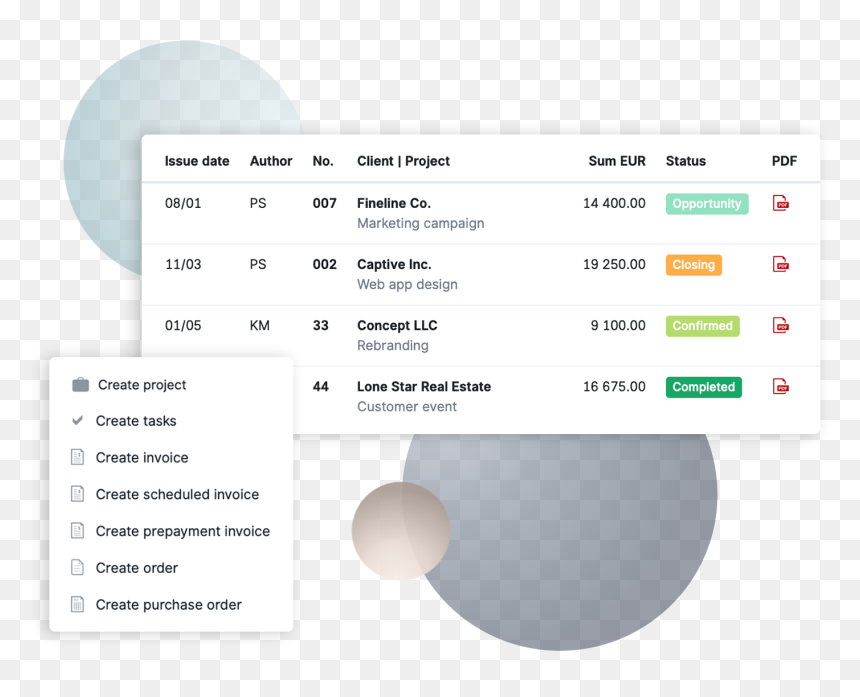Sort by No. column header

(323, 161)
